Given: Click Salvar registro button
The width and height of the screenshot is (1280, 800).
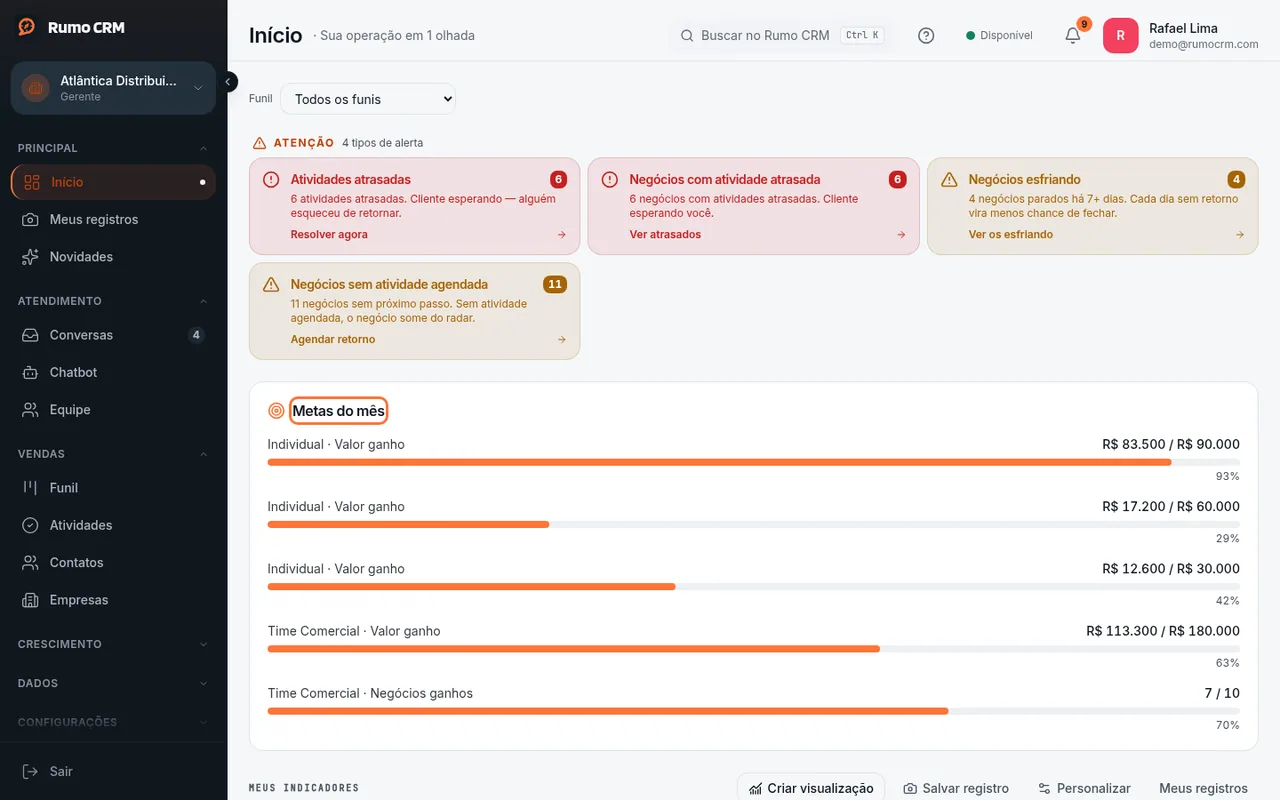Looking at the screenshot, I should coord(956,788).
